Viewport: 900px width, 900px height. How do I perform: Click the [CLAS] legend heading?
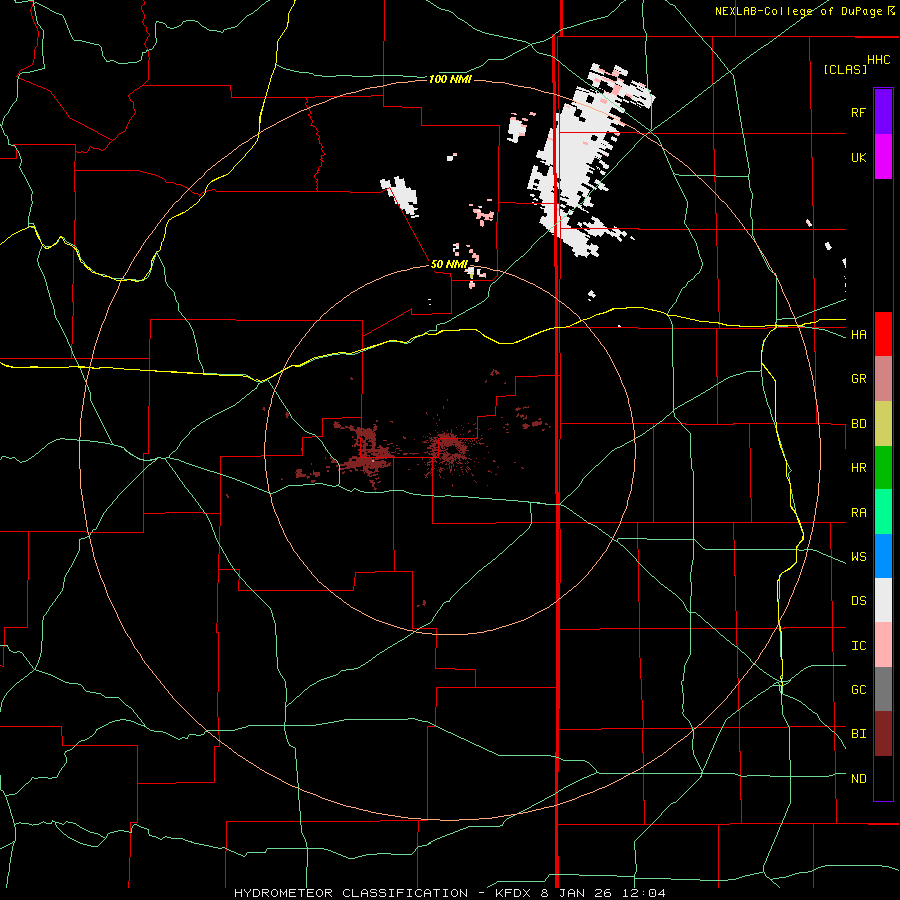click(x=845, y=69)
